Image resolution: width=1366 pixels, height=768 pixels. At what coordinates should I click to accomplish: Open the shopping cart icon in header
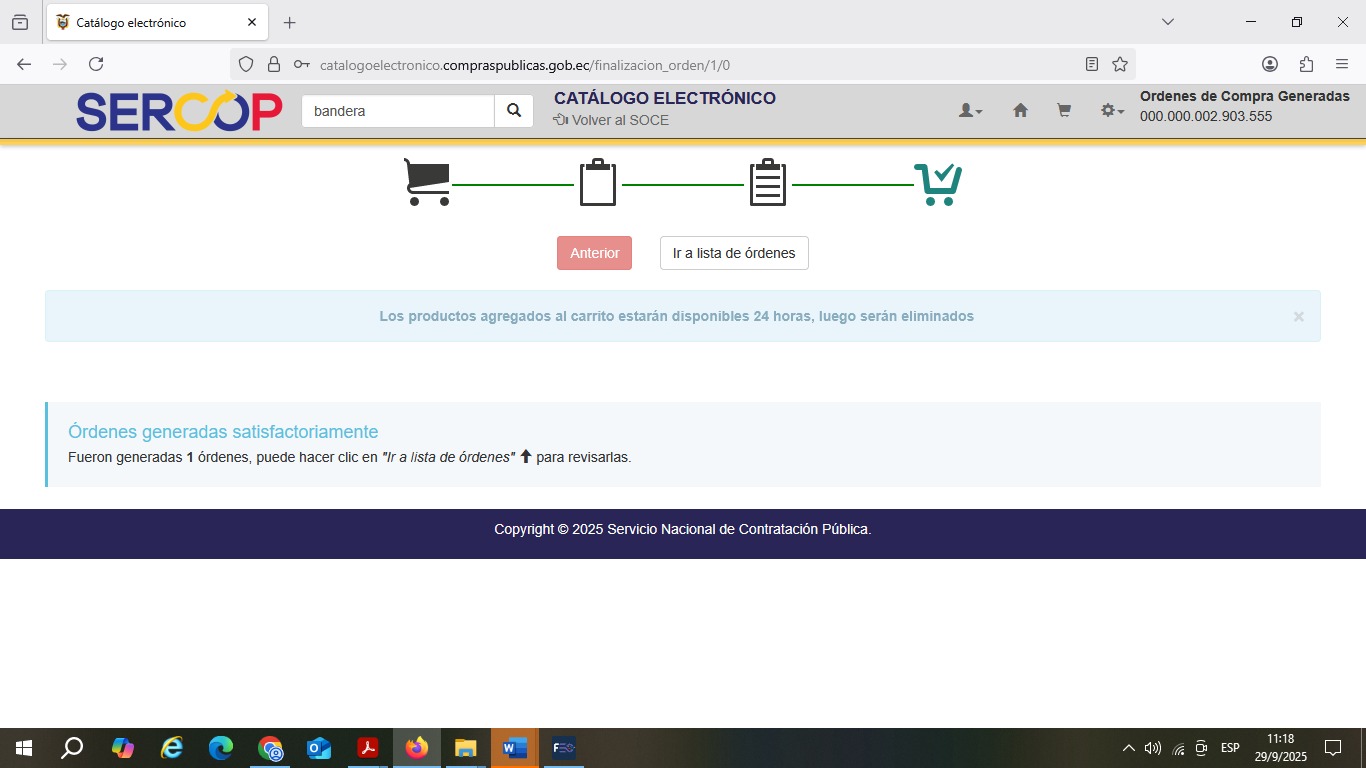[x=1064, y=111]
